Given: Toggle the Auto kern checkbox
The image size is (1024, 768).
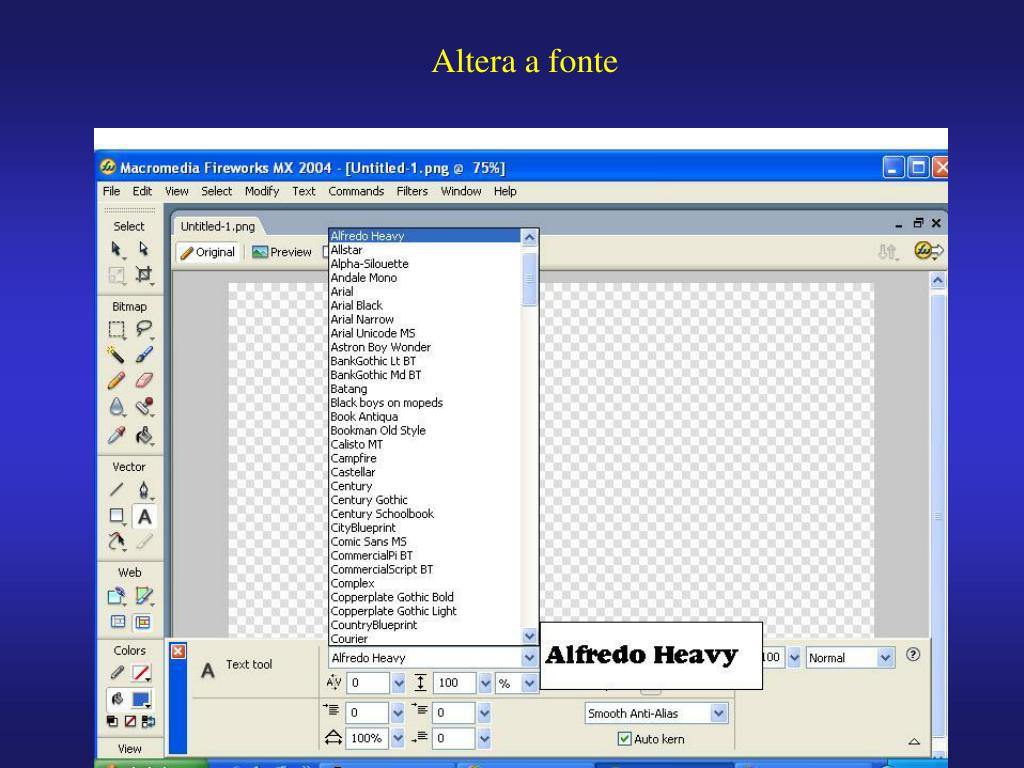Looking at the screenshot, I should 624,739.
